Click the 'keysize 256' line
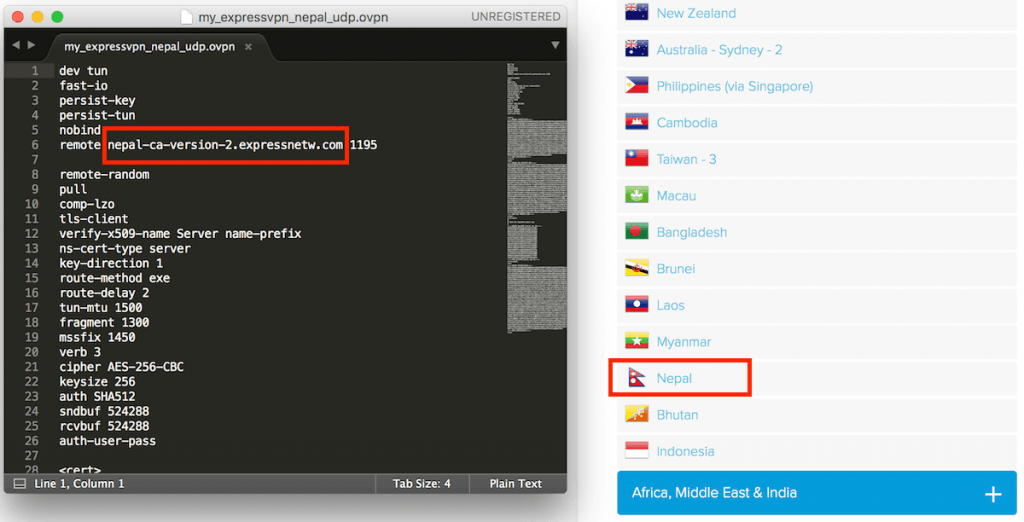1024x522 pixels. tap(97, 382)
